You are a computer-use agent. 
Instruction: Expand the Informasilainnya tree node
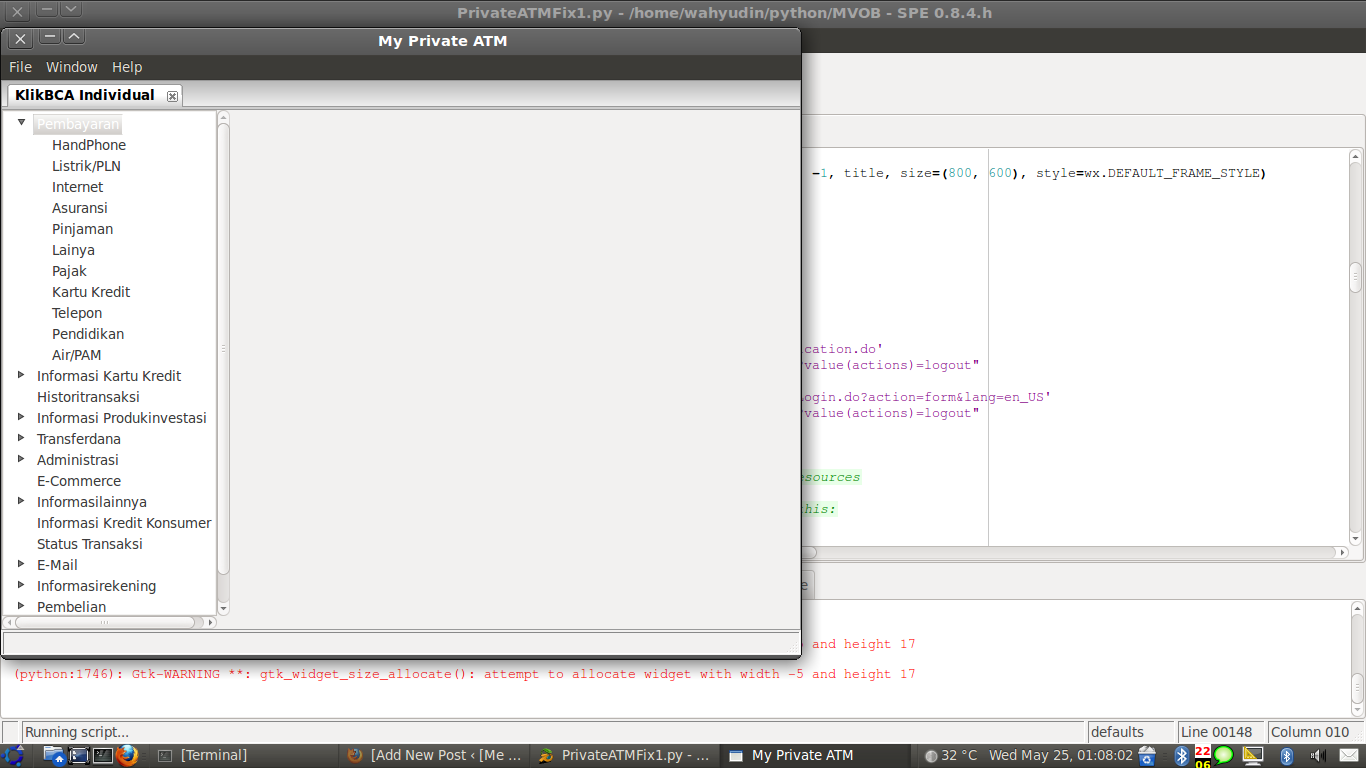(x=22, y=501)
